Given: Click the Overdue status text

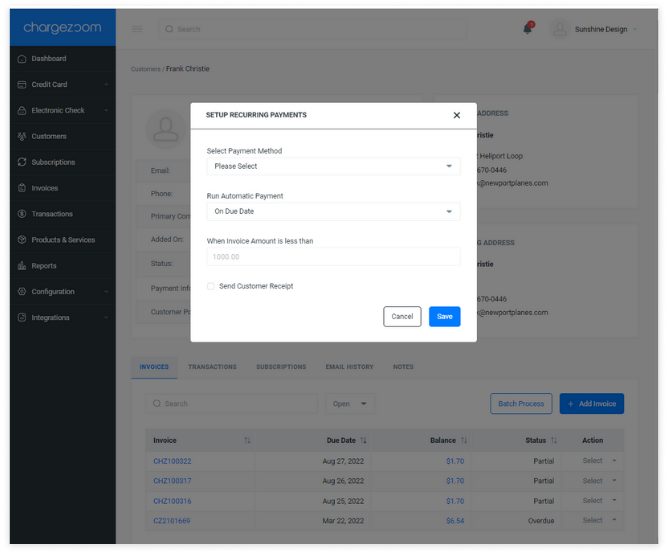Looking at the screenshot, I should point(541,521).
